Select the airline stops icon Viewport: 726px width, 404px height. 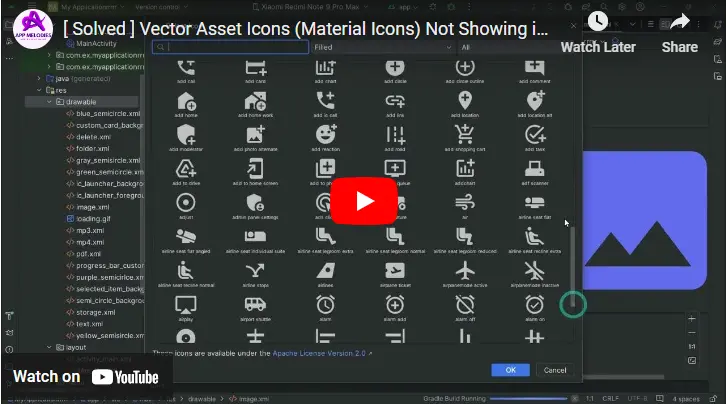[256, 271]
